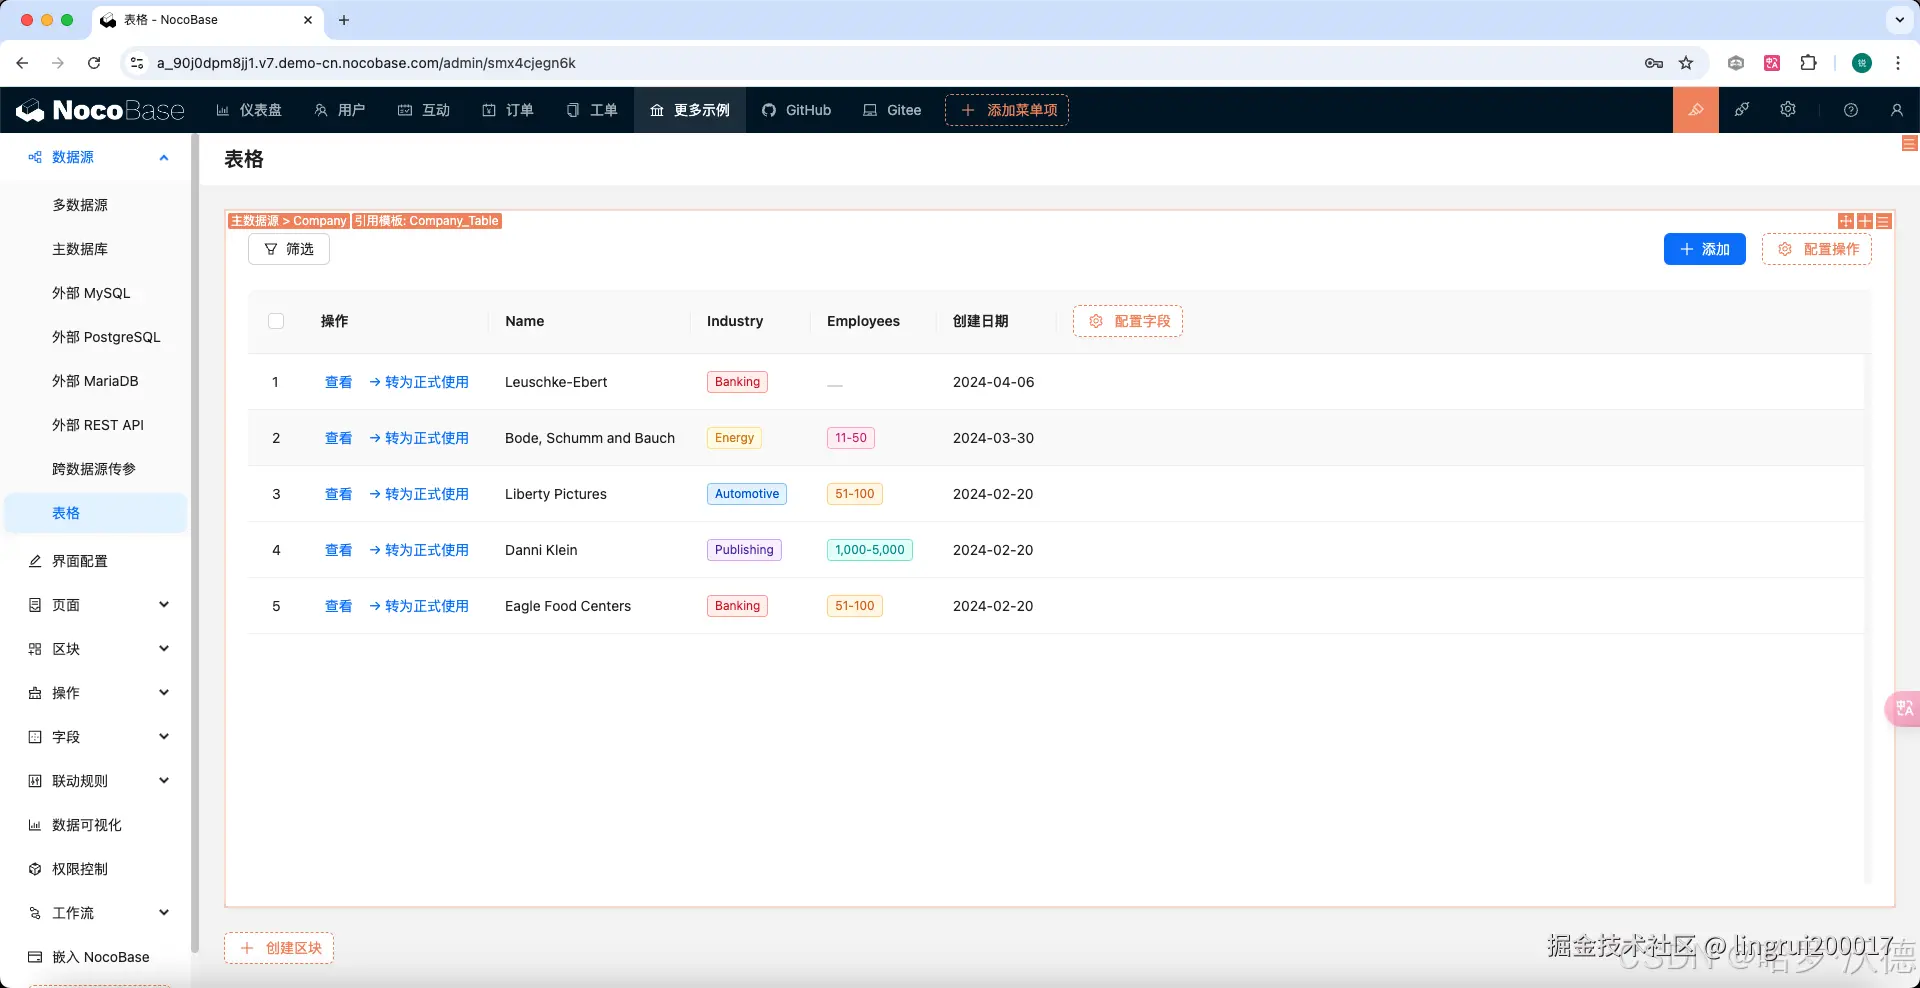Viewport: 1920px width, 988px height.
Task: Open the Chrome profile avatar
Action: click(x=1862, y=63)
